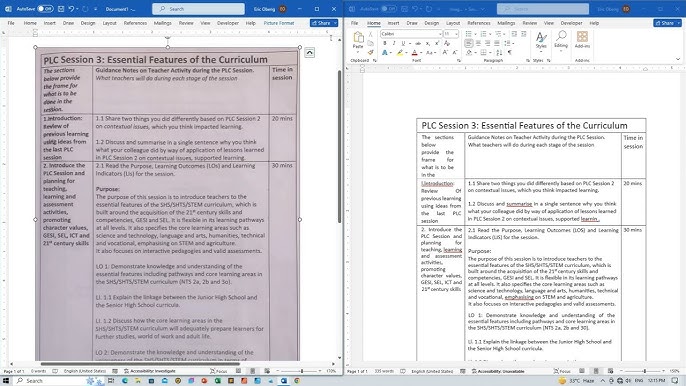Click the zoom slider in right status bar
This screenshot has width=686, height=386.
click(x=644, y=371)
